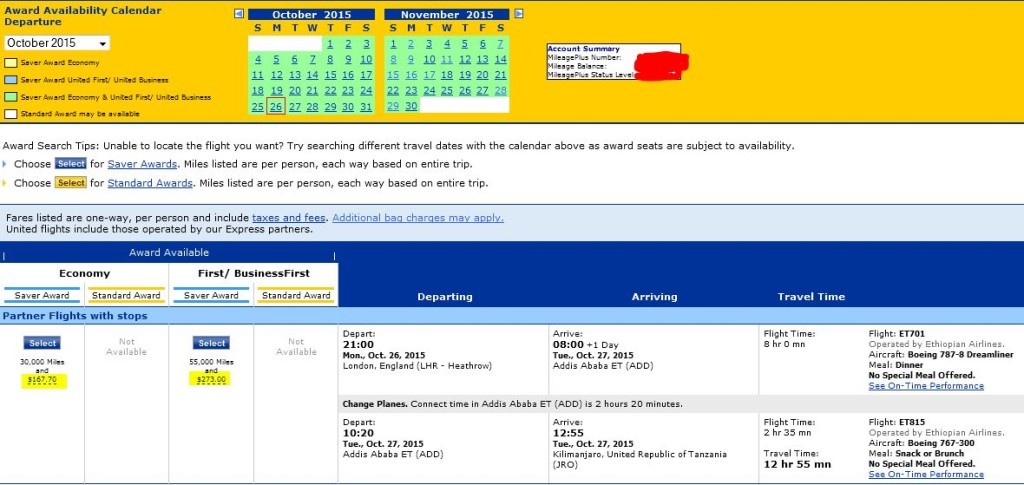Screen dimensions: 1024x485
Task: Choose October 31 in calendar
Action: [366, 107]
